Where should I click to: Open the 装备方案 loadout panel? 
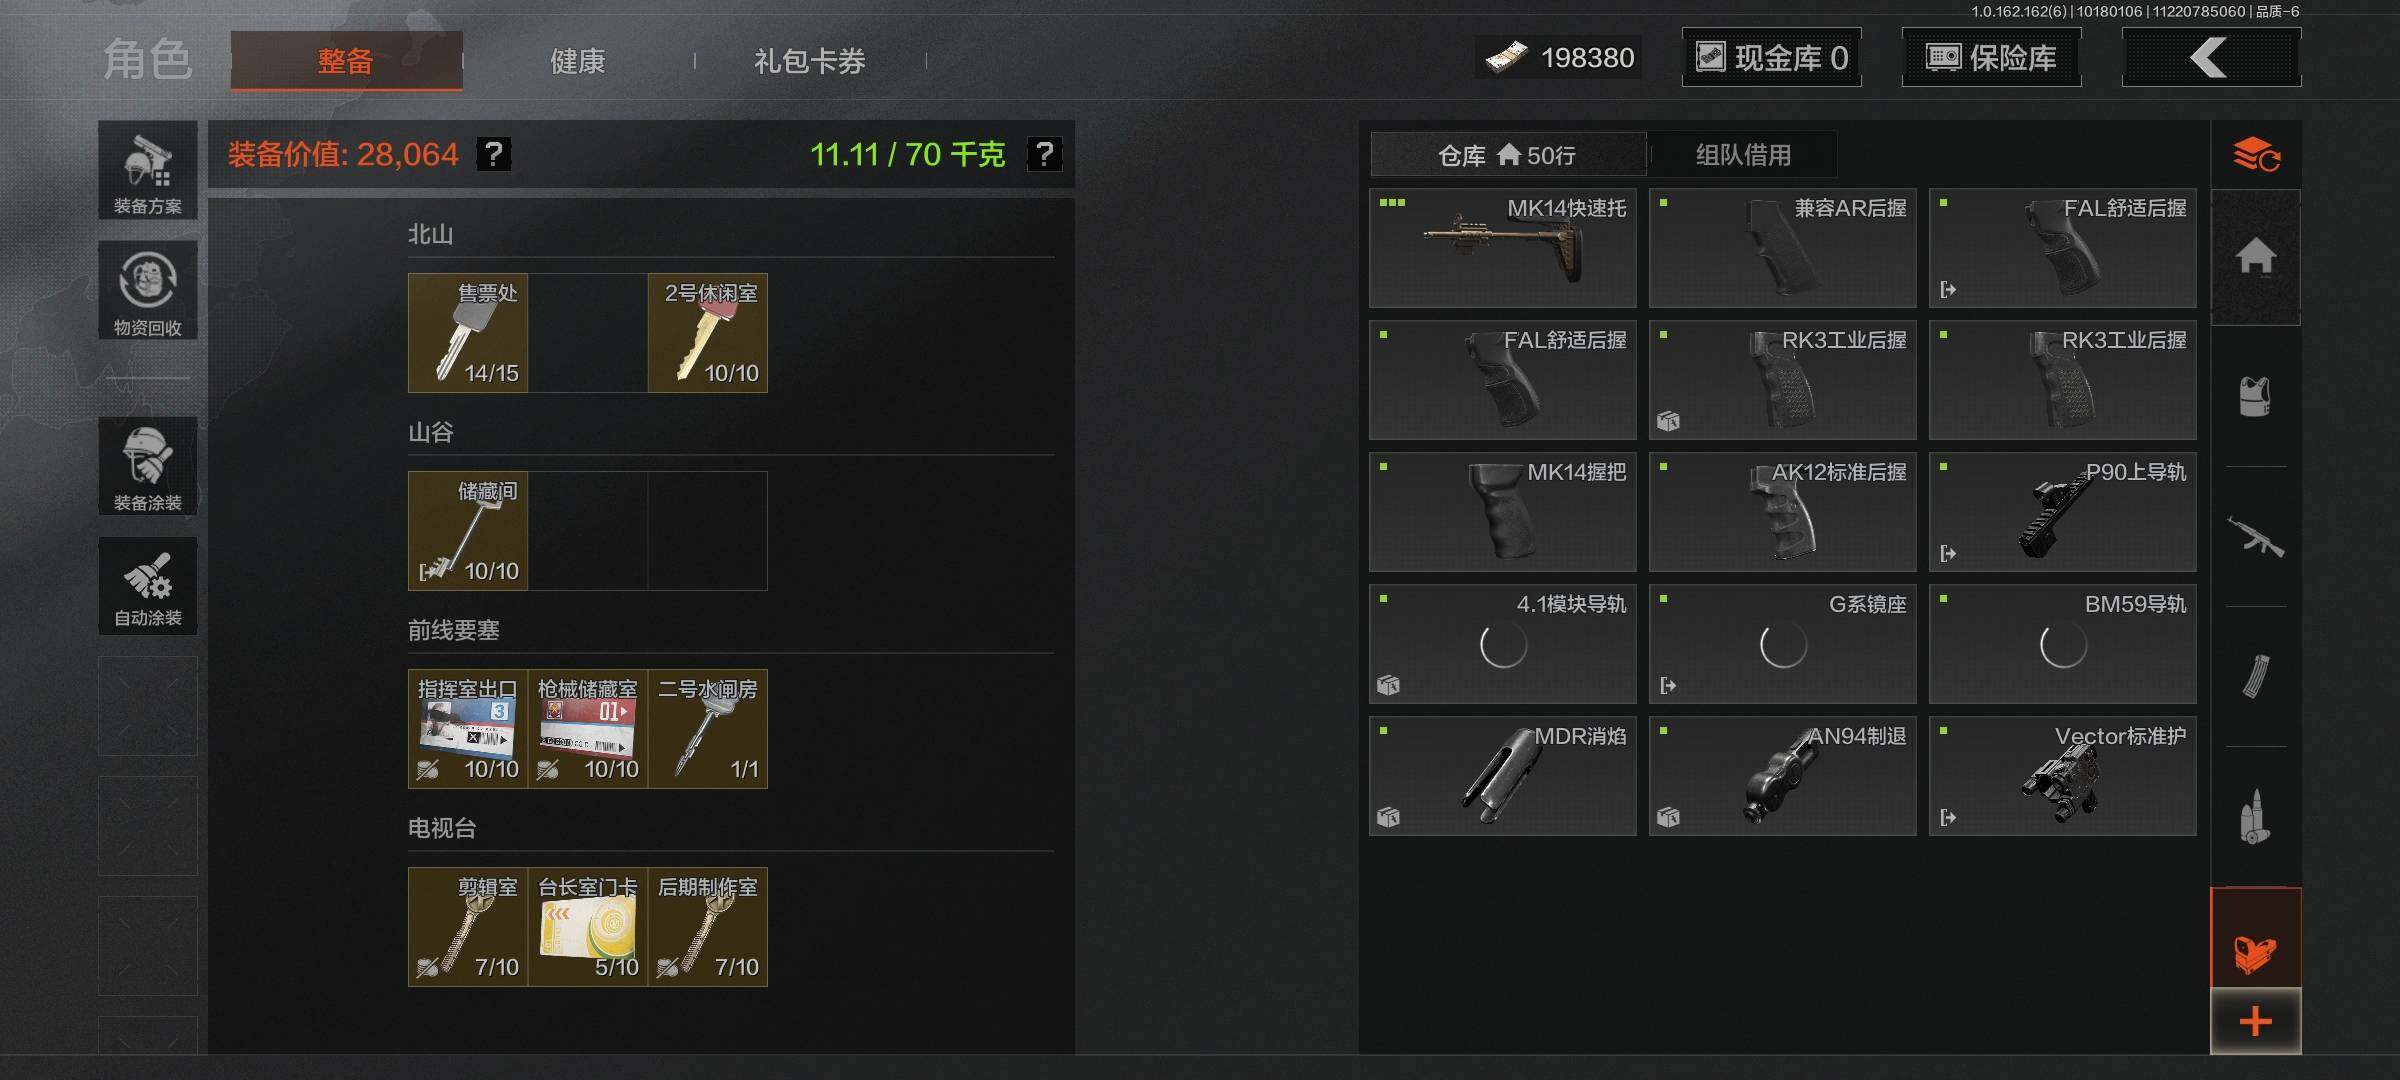[148, 171]
